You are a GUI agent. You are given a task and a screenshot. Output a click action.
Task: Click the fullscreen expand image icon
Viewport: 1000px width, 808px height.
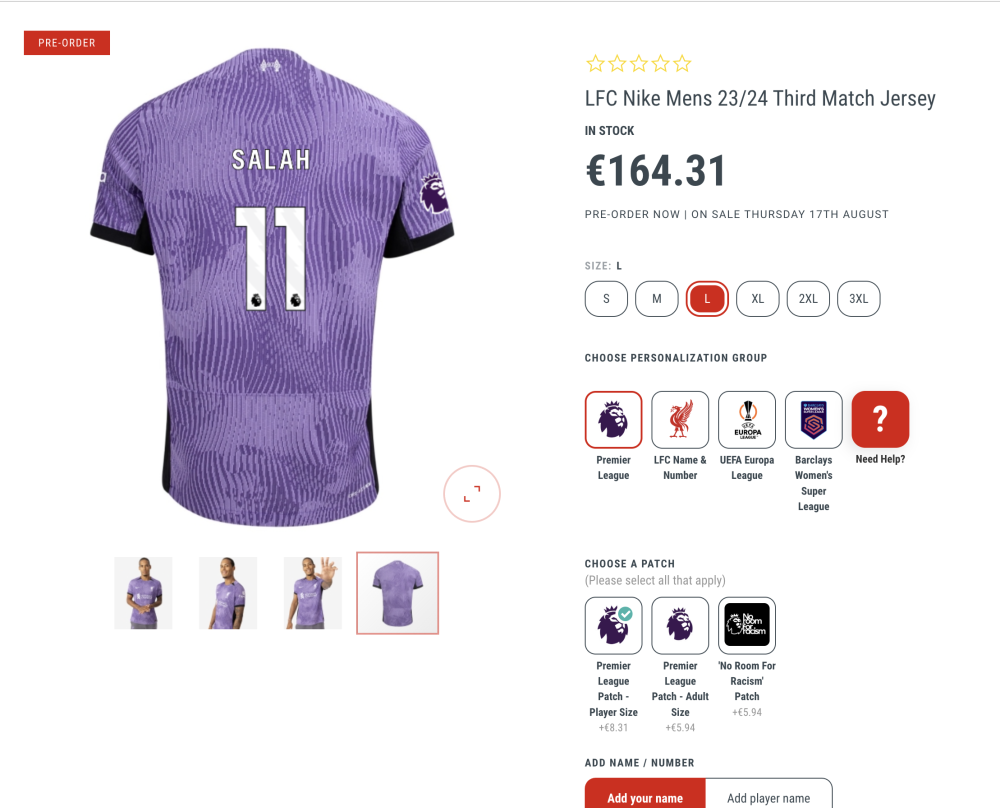(472, 493)
